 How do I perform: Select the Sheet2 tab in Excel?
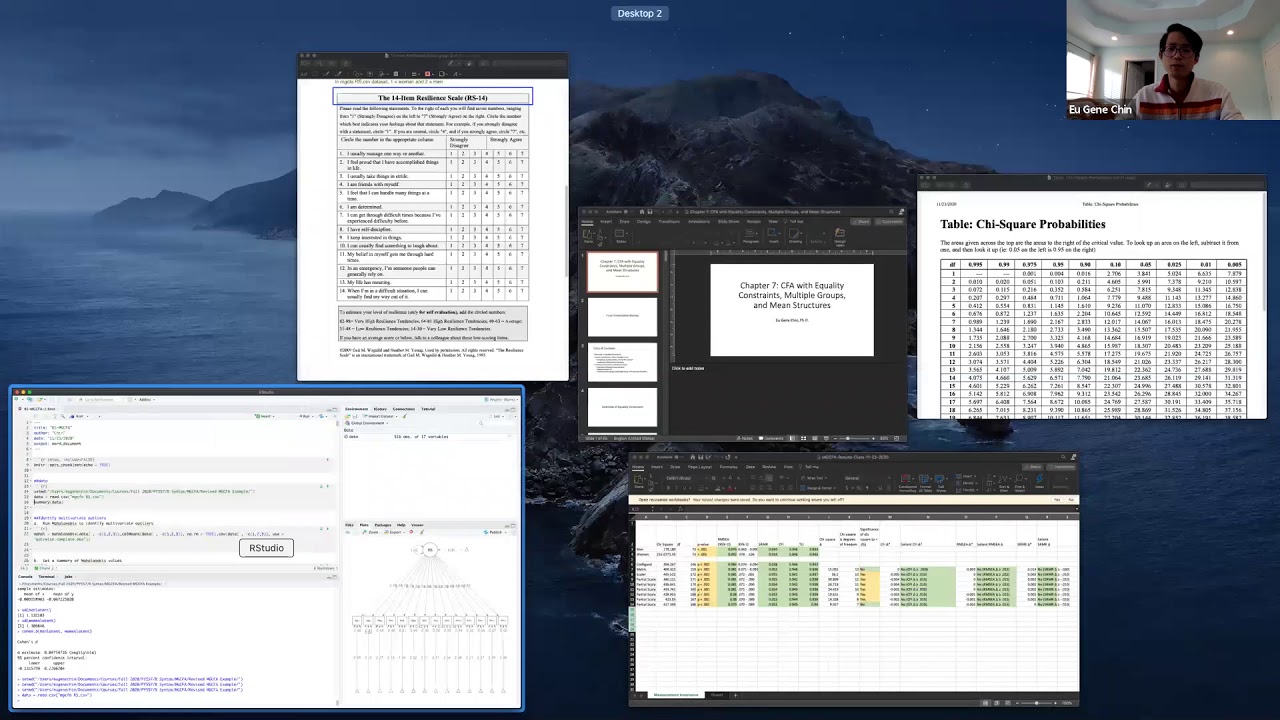[x=717, y=695]
